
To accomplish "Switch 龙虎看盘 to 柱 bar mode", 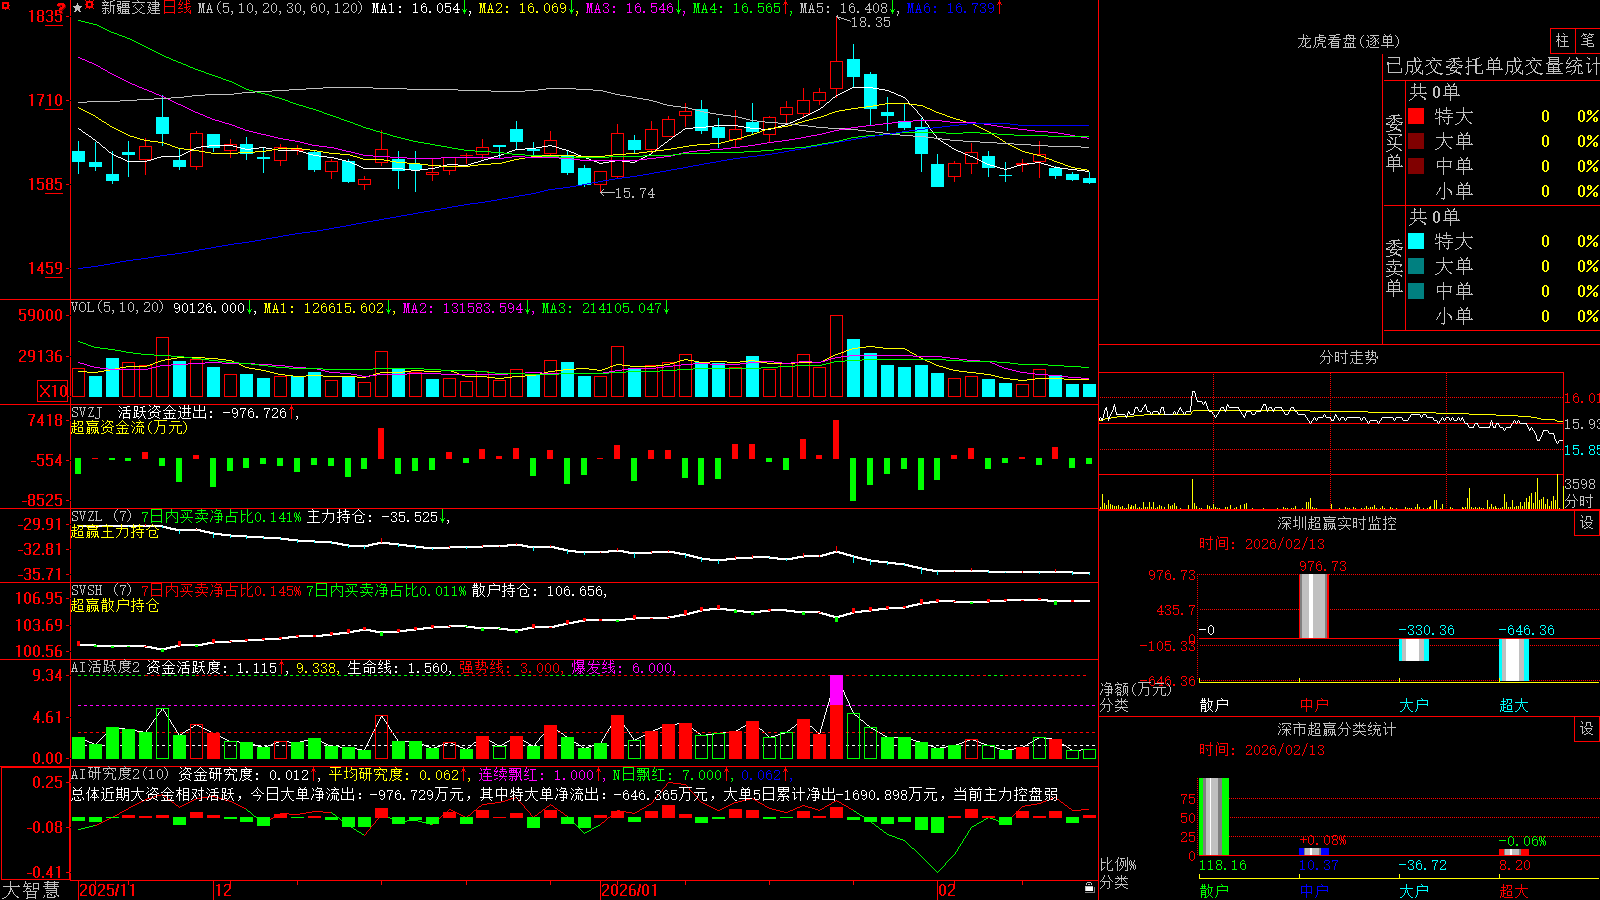I will pyautogui.click(x=1562, y=40).
